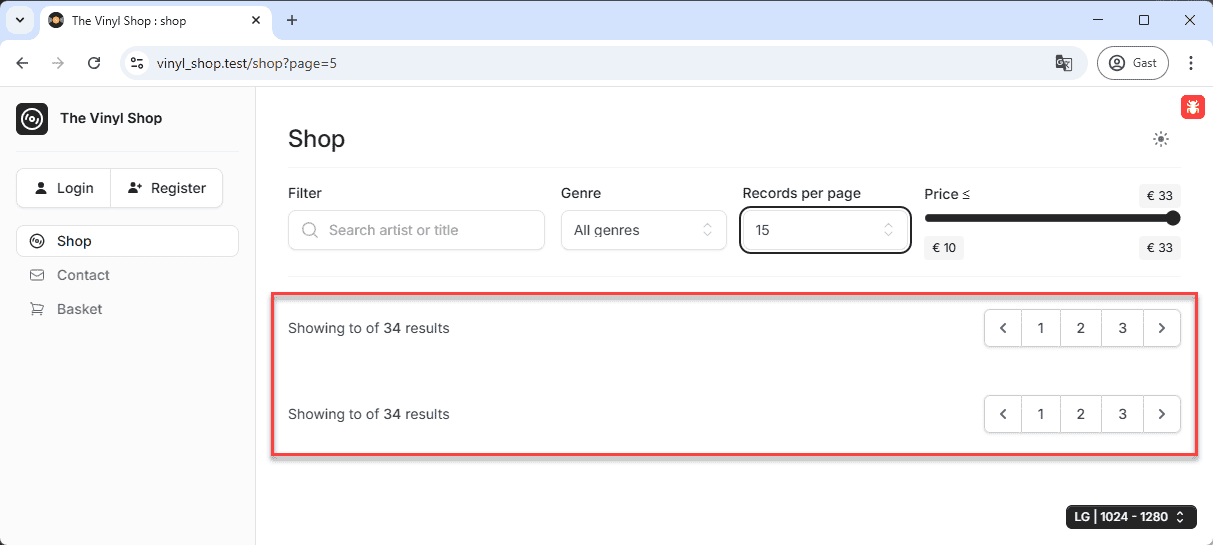The height and width of the screenshot is (545, 1213).
Task: Select page 2 in lower pagination
Action: [x=1081, y=414]
